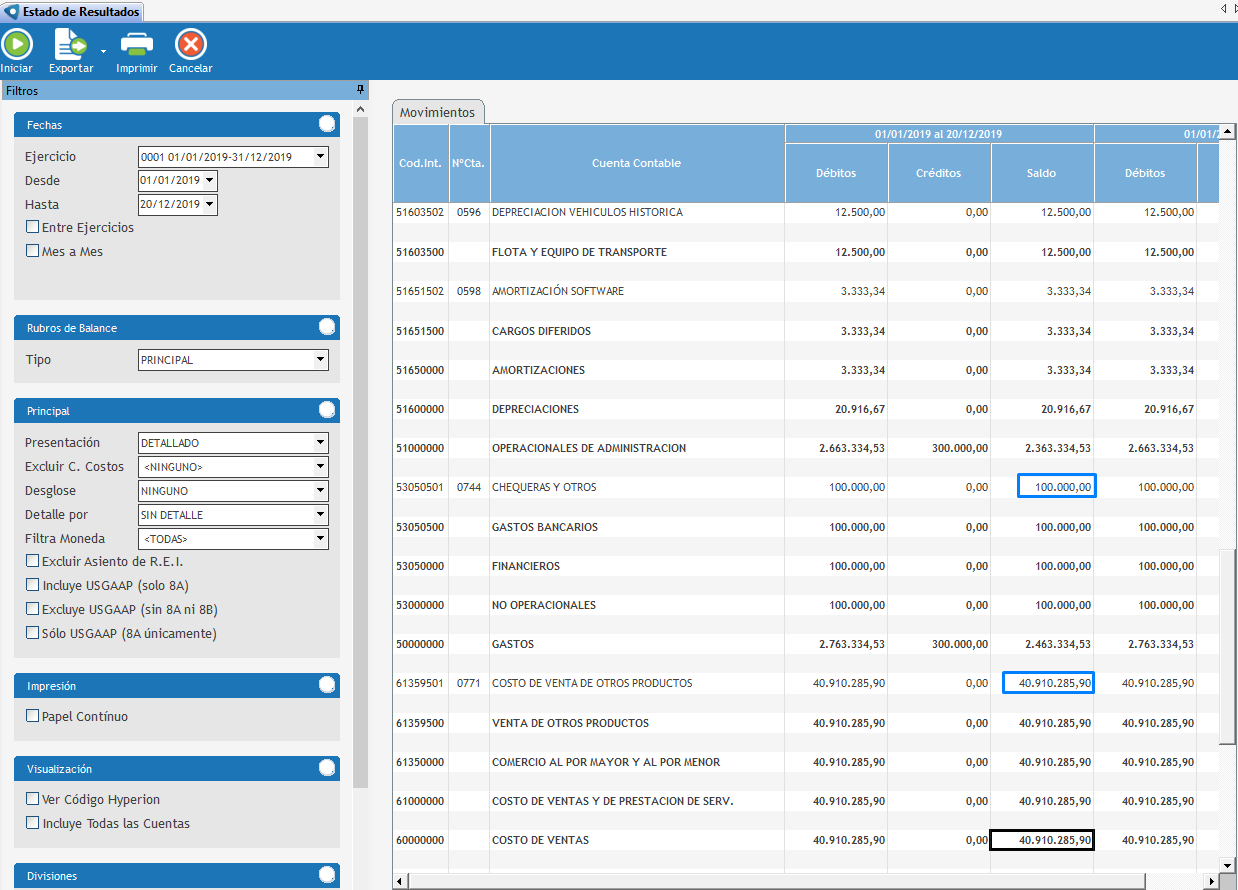The width and height of the screenshot is (1238, 890).
Task: Click the Saldo column header
Action: click(1042, 173)
